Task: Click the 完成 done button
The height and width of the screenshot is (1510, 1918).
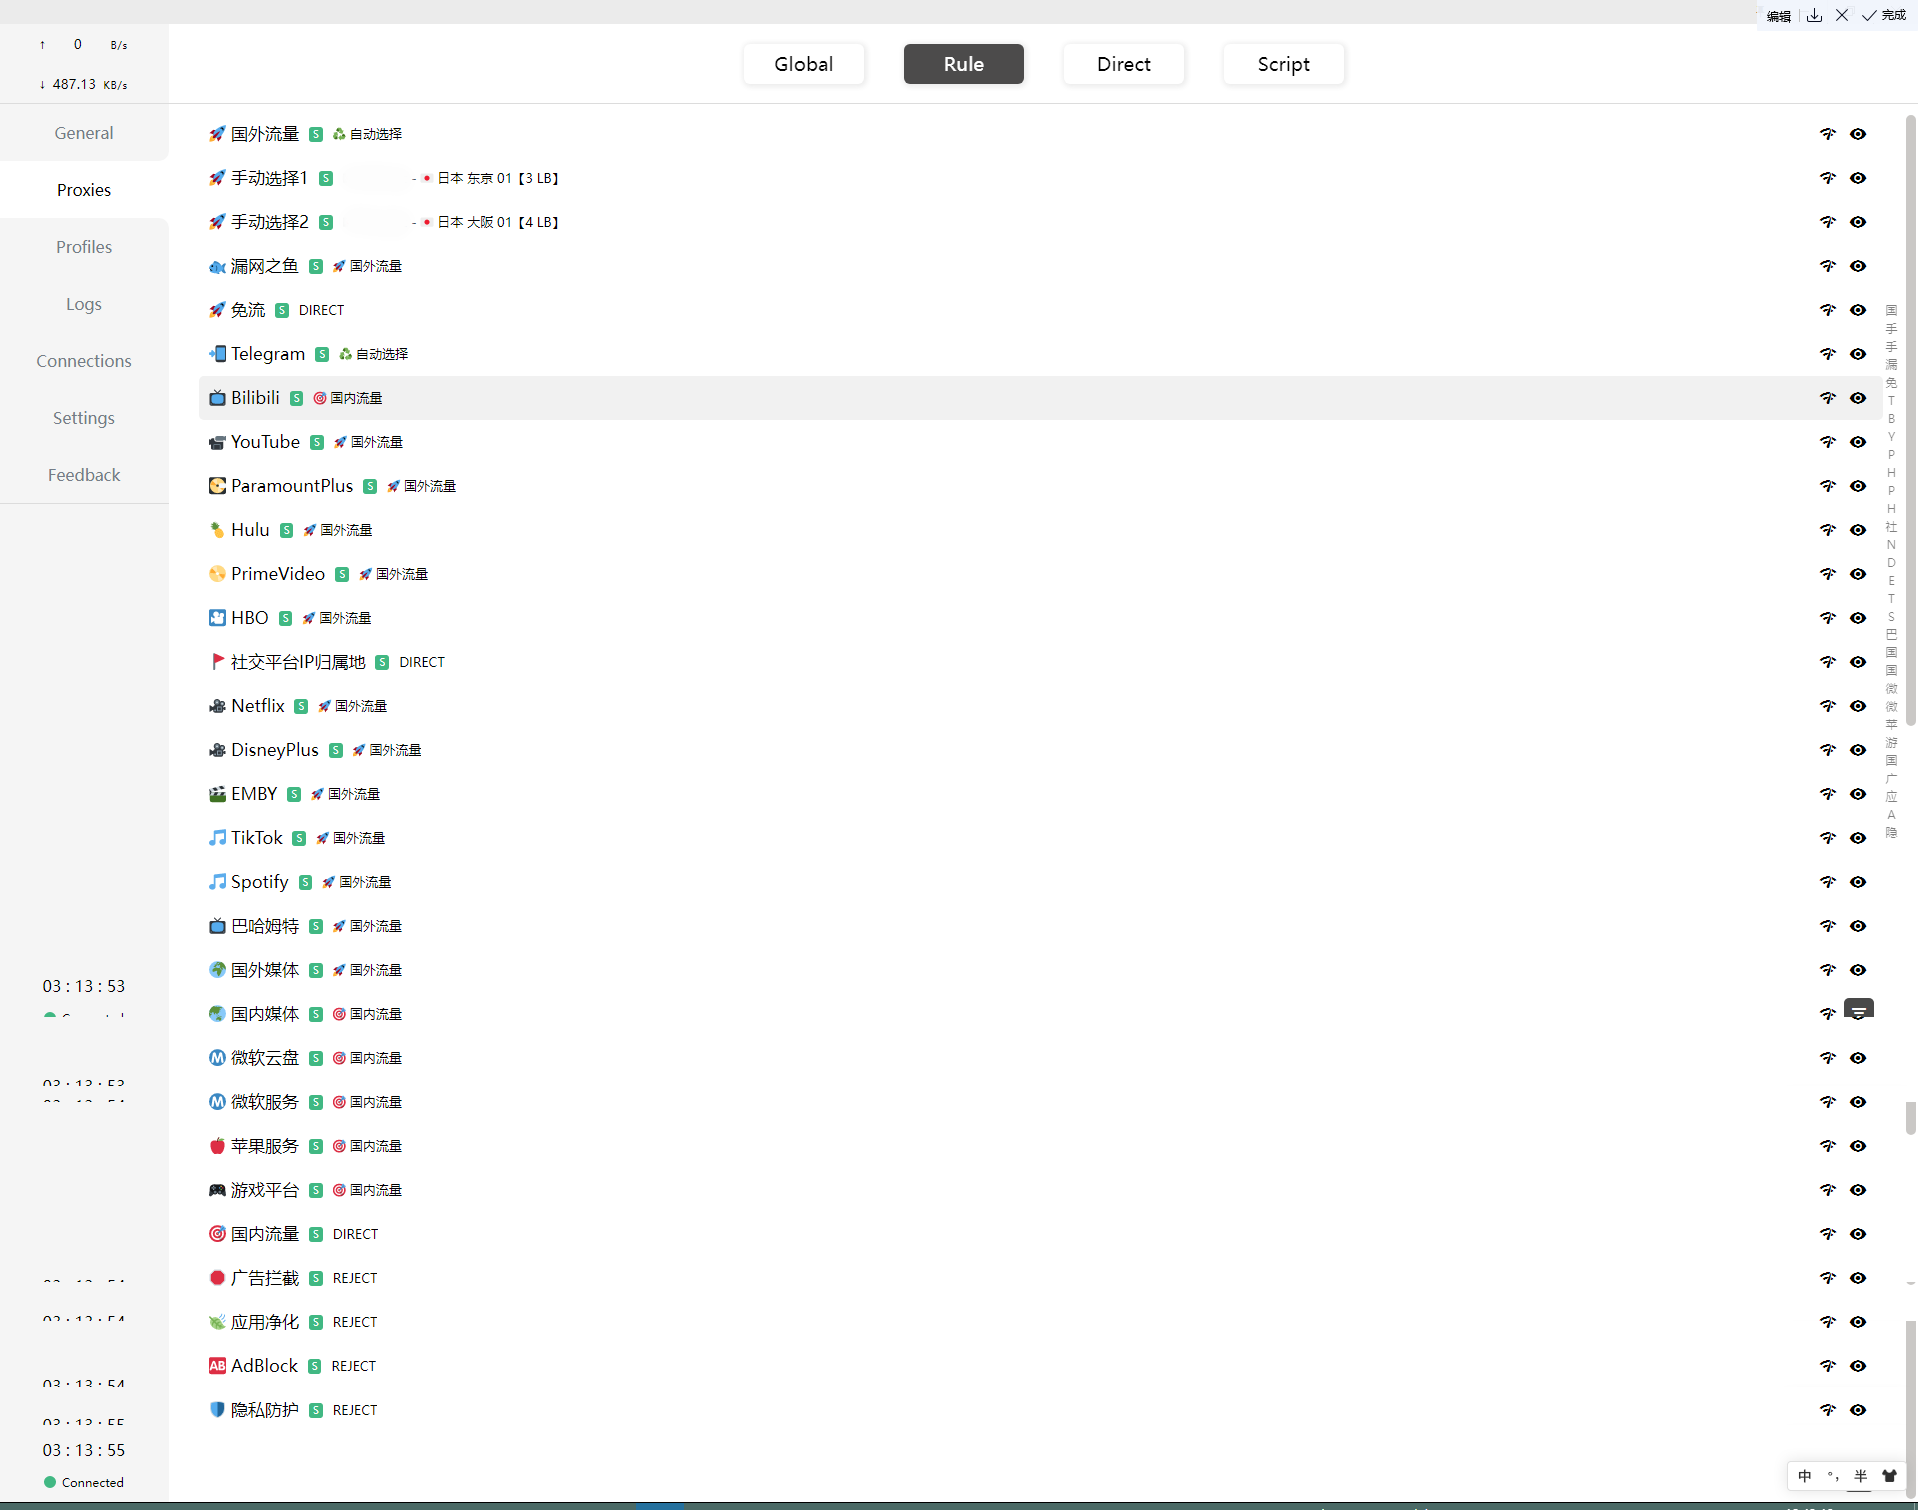Action: 1884,15
